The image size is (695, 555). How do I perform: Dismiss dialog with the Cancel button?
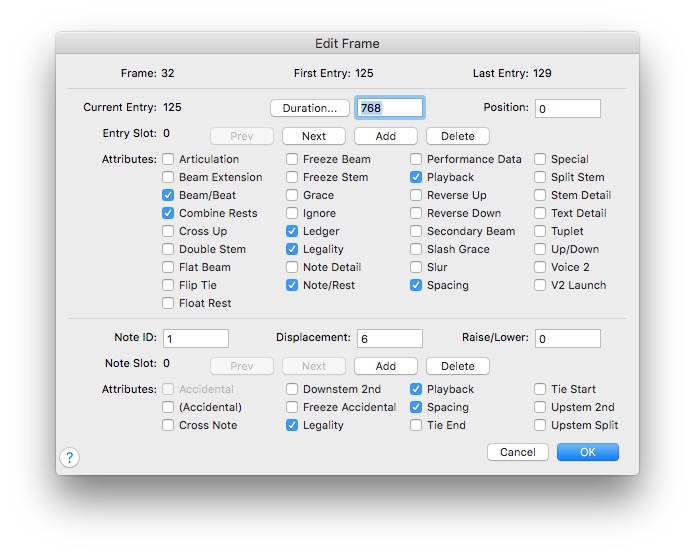tap(518, 452)
